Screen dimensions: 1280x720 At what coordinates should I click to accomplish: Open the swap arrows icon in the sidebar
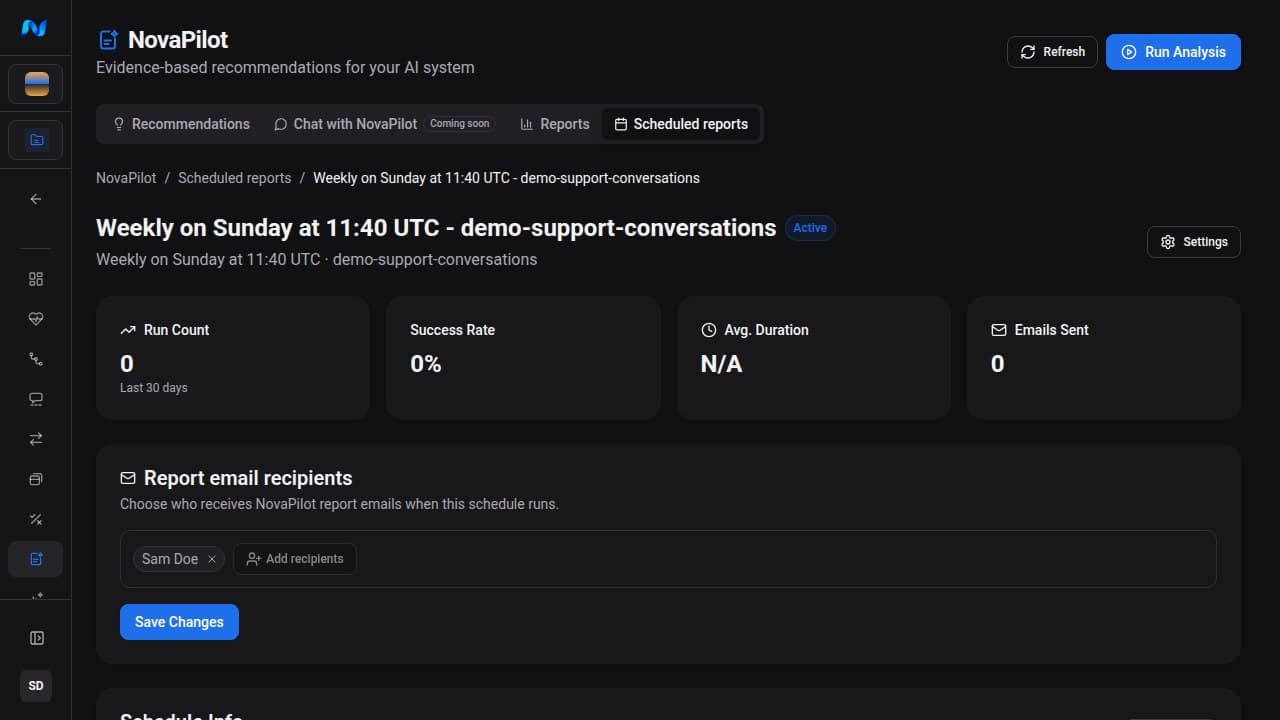tap(36, 439)
